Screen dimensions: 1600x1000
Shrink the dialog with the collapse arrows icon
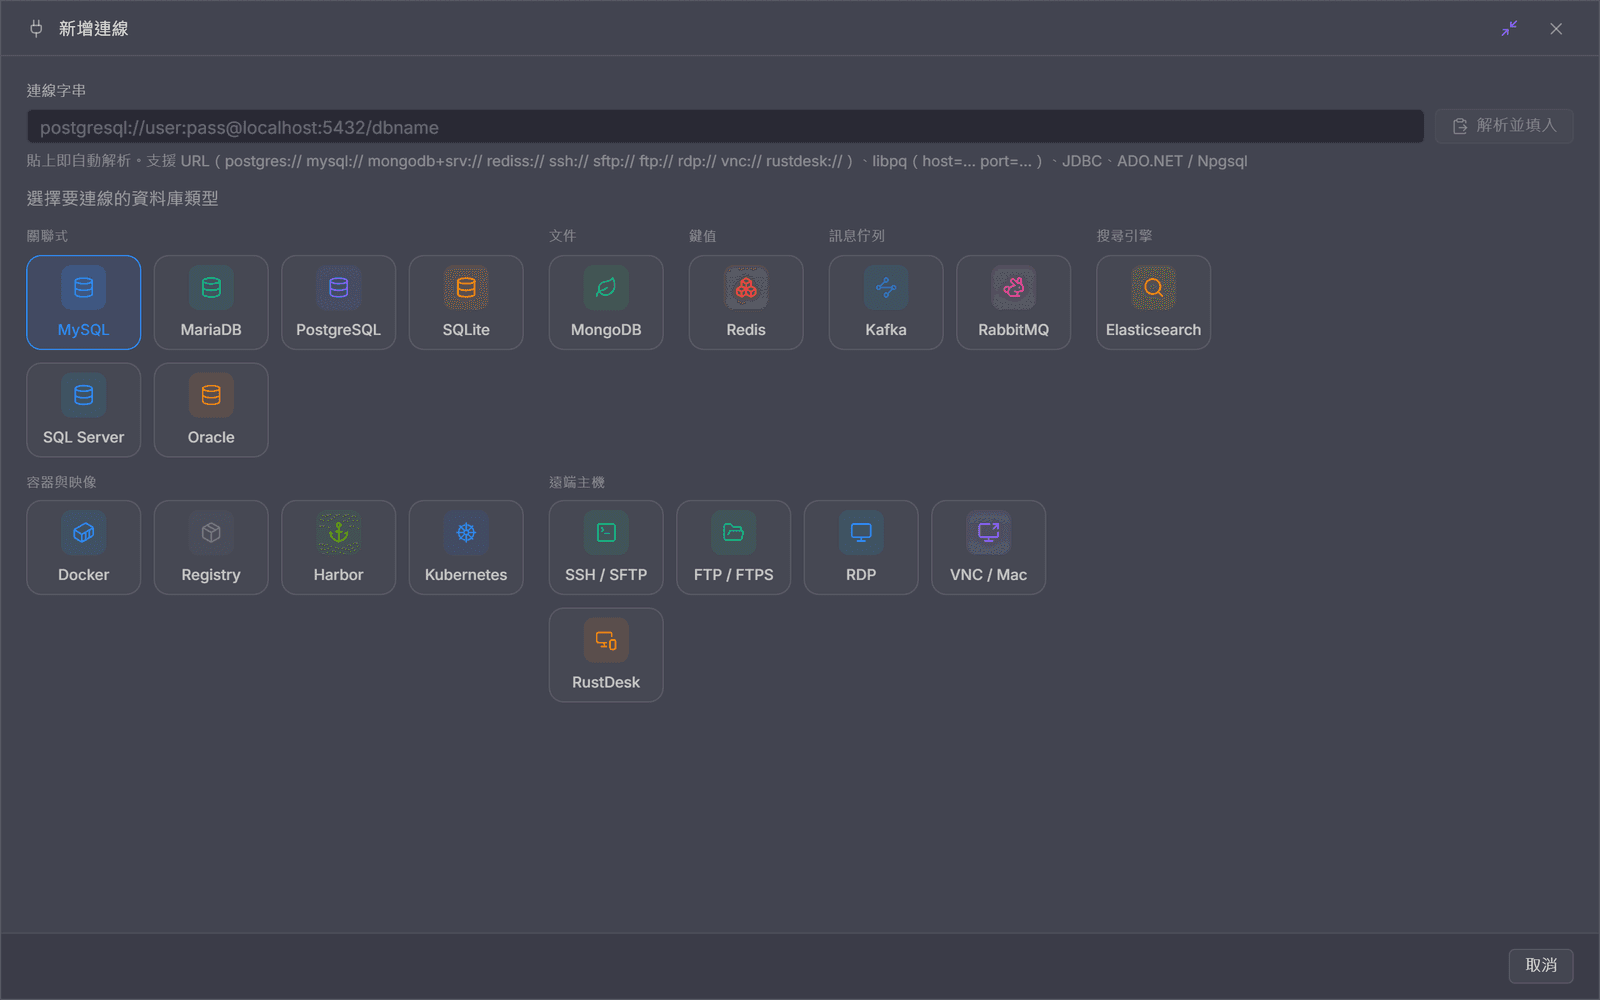pyautogui.click(x=1509, y=28)
